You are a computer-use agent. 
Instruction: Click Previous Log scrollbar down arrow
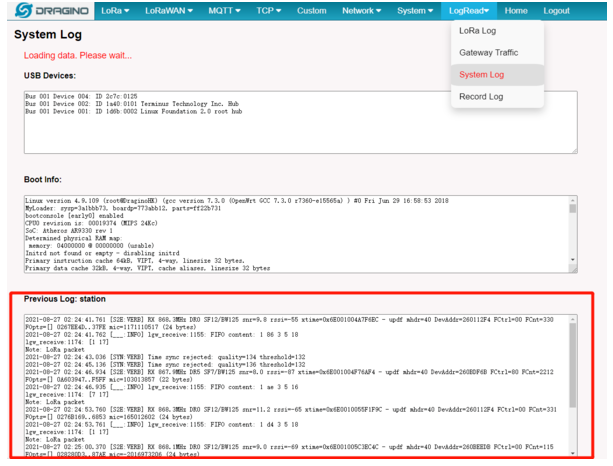click(573, 453)
